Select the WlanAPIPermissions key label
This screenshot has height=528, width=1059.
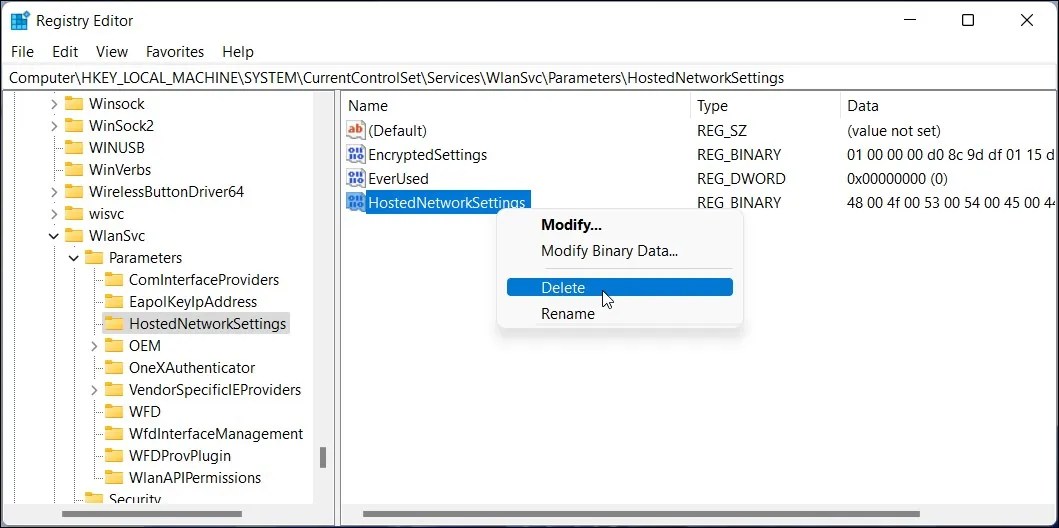[x=195, y=477]
